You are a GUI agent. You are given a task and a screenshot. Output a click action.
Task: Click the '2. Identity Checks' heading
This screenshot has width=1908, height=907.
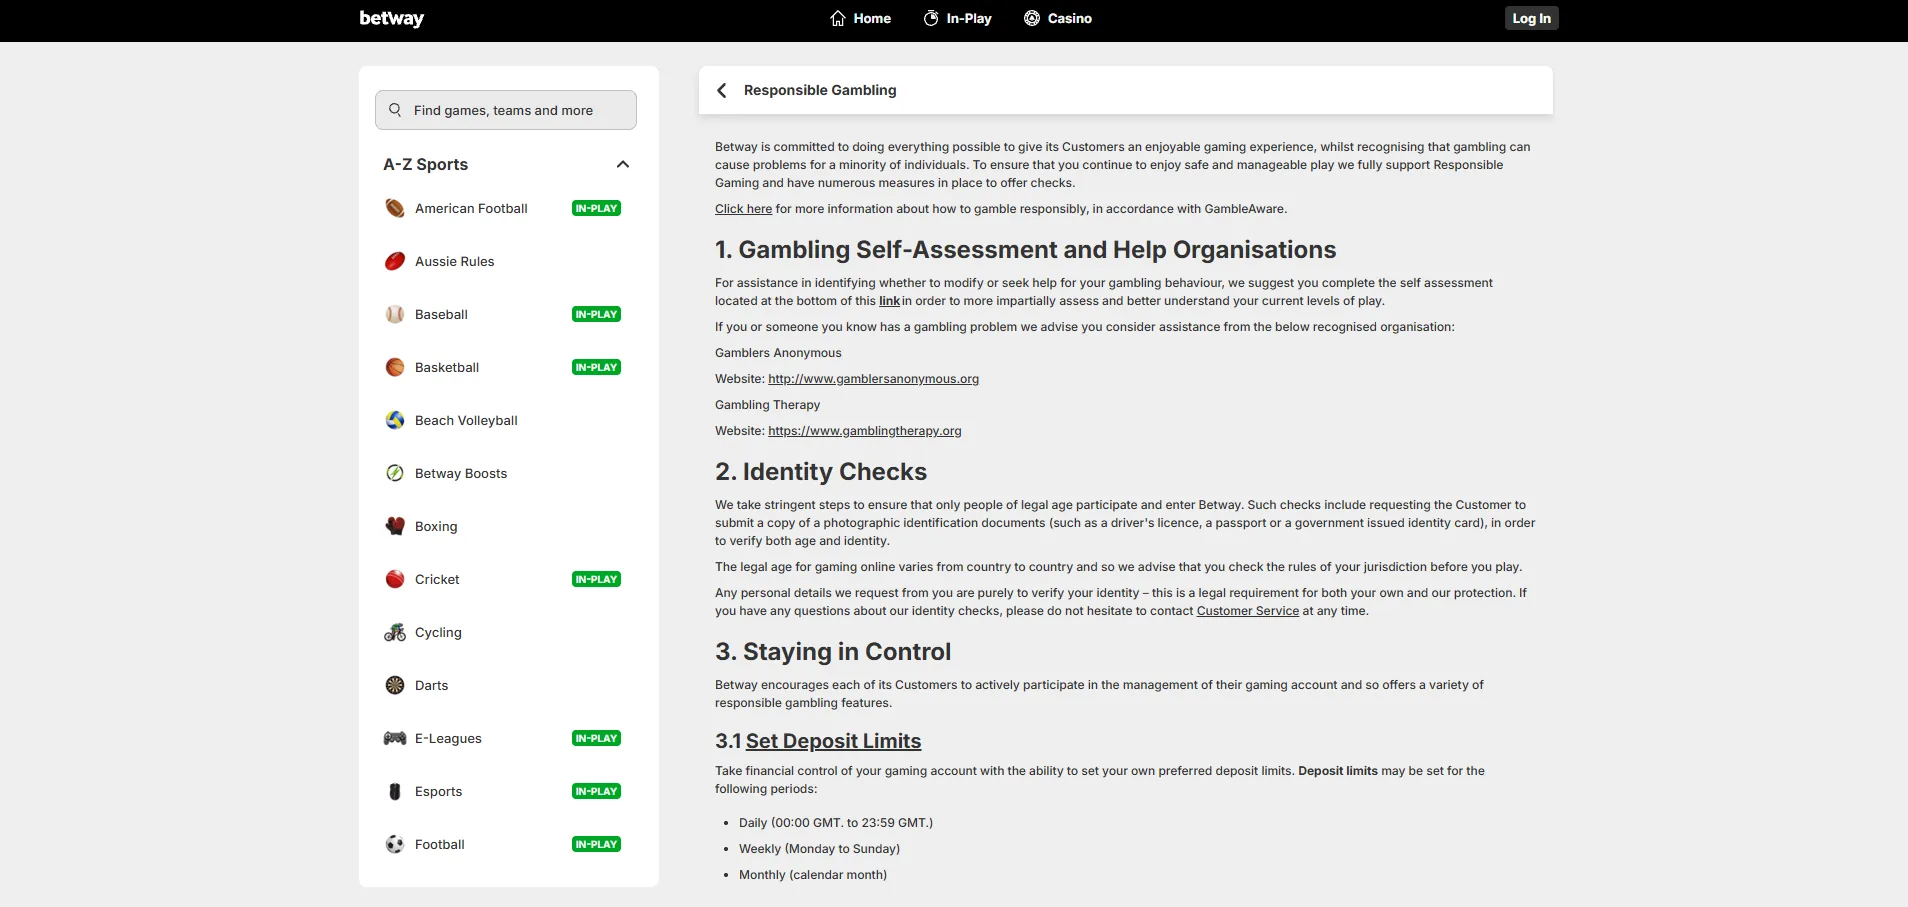[x=821, y=471]
